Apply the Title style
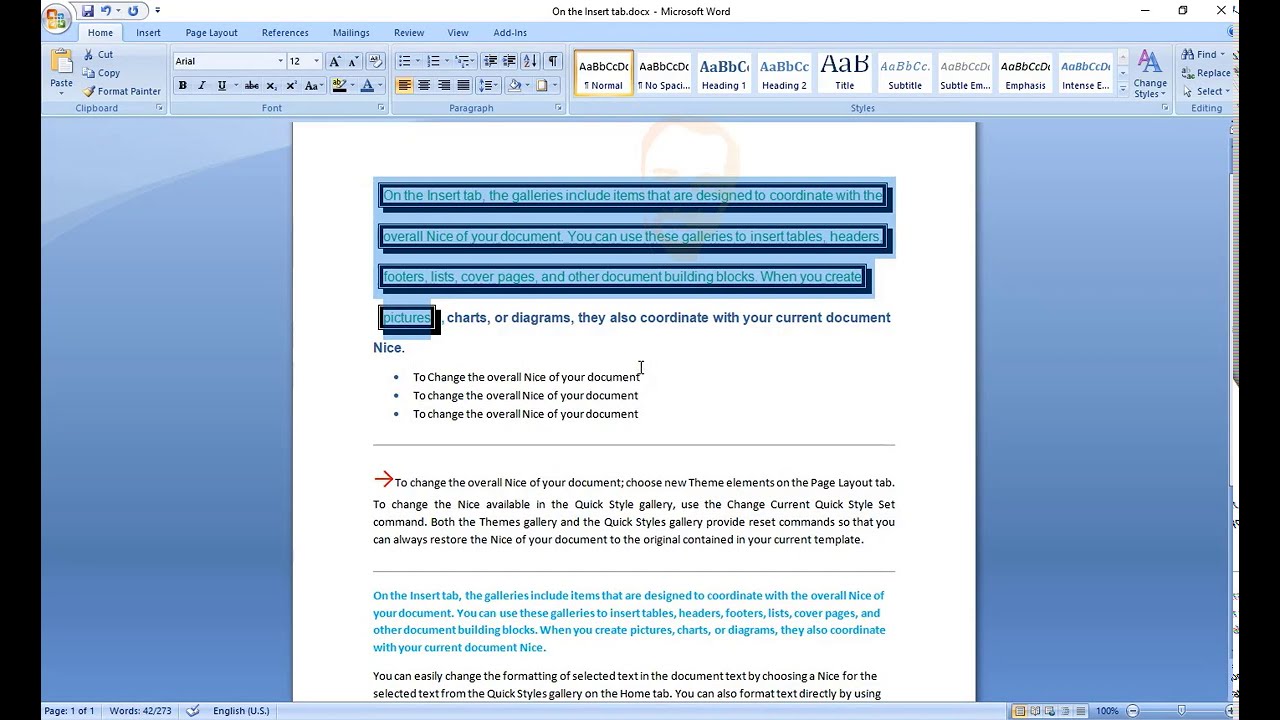Image resolution: width=1280 pixels, height=720 pixels. 844,73
